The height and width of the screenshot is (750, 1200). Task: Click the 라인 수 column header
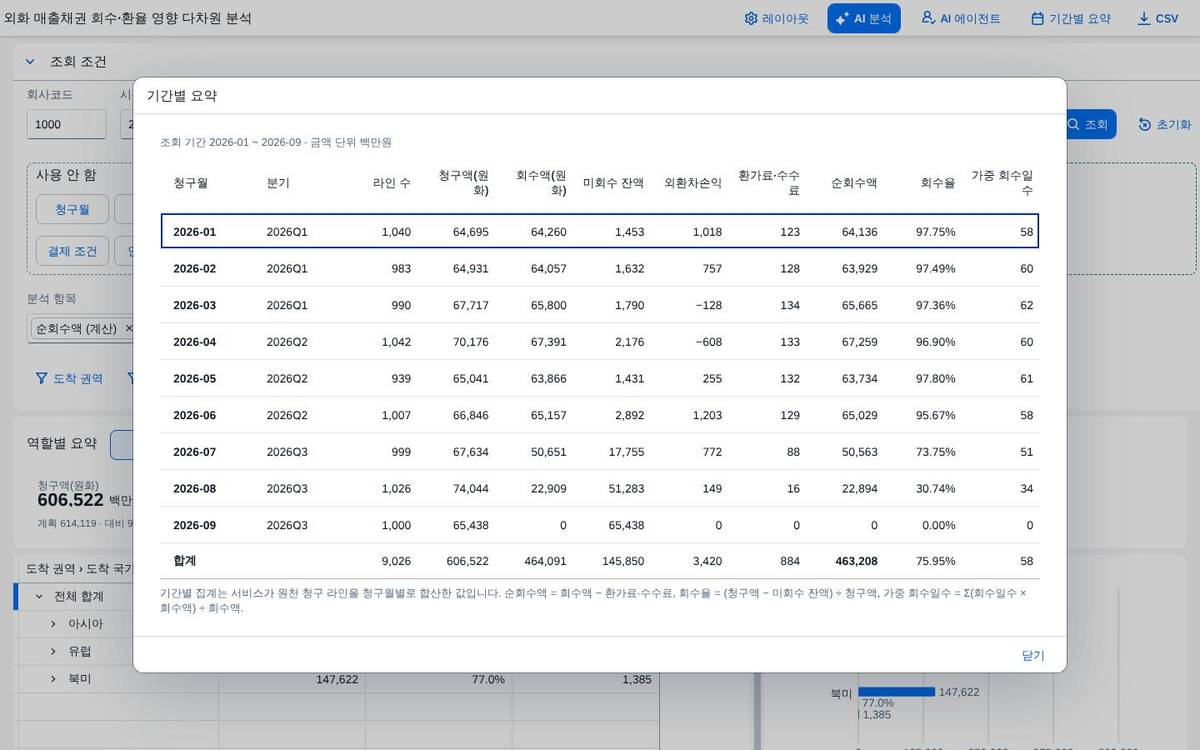(392, 183)
